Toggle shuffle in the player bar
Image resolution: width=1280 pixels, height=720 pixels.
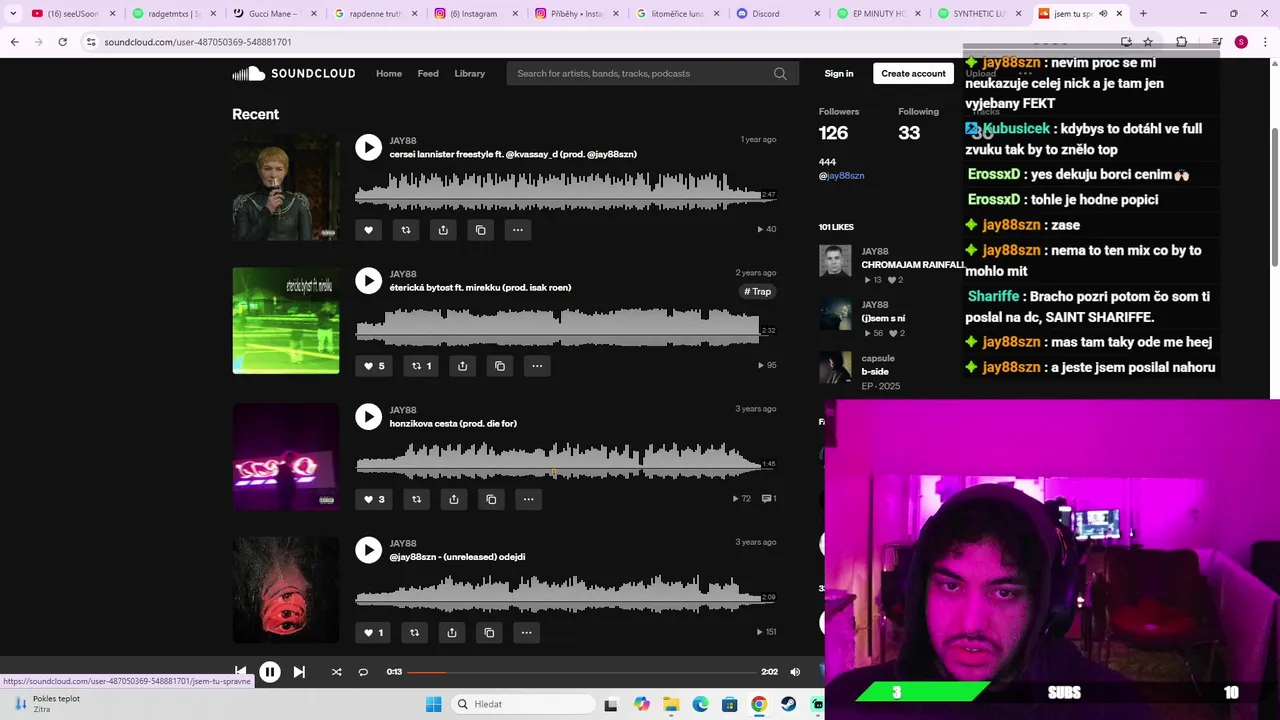pos(337,672)
